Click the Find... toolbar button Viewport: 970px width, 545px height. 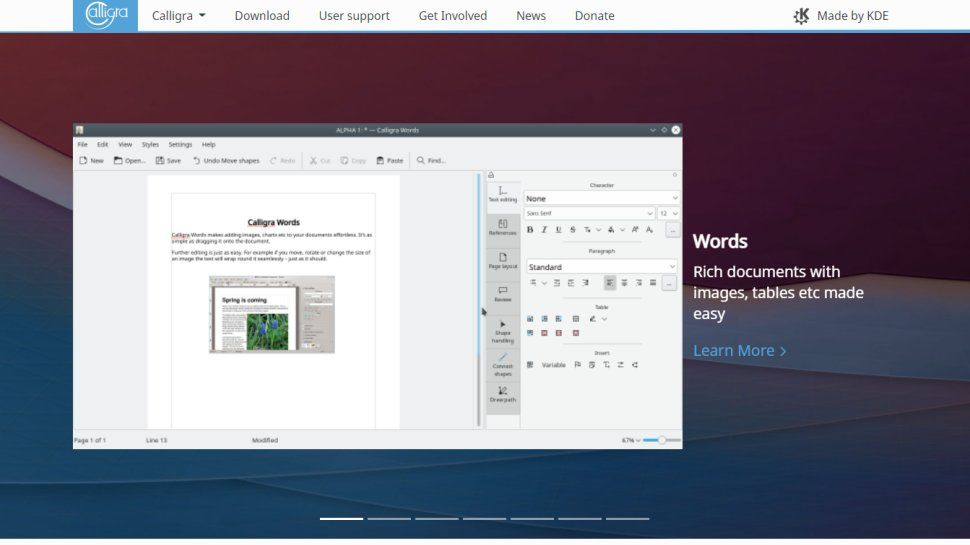[431, 160]
